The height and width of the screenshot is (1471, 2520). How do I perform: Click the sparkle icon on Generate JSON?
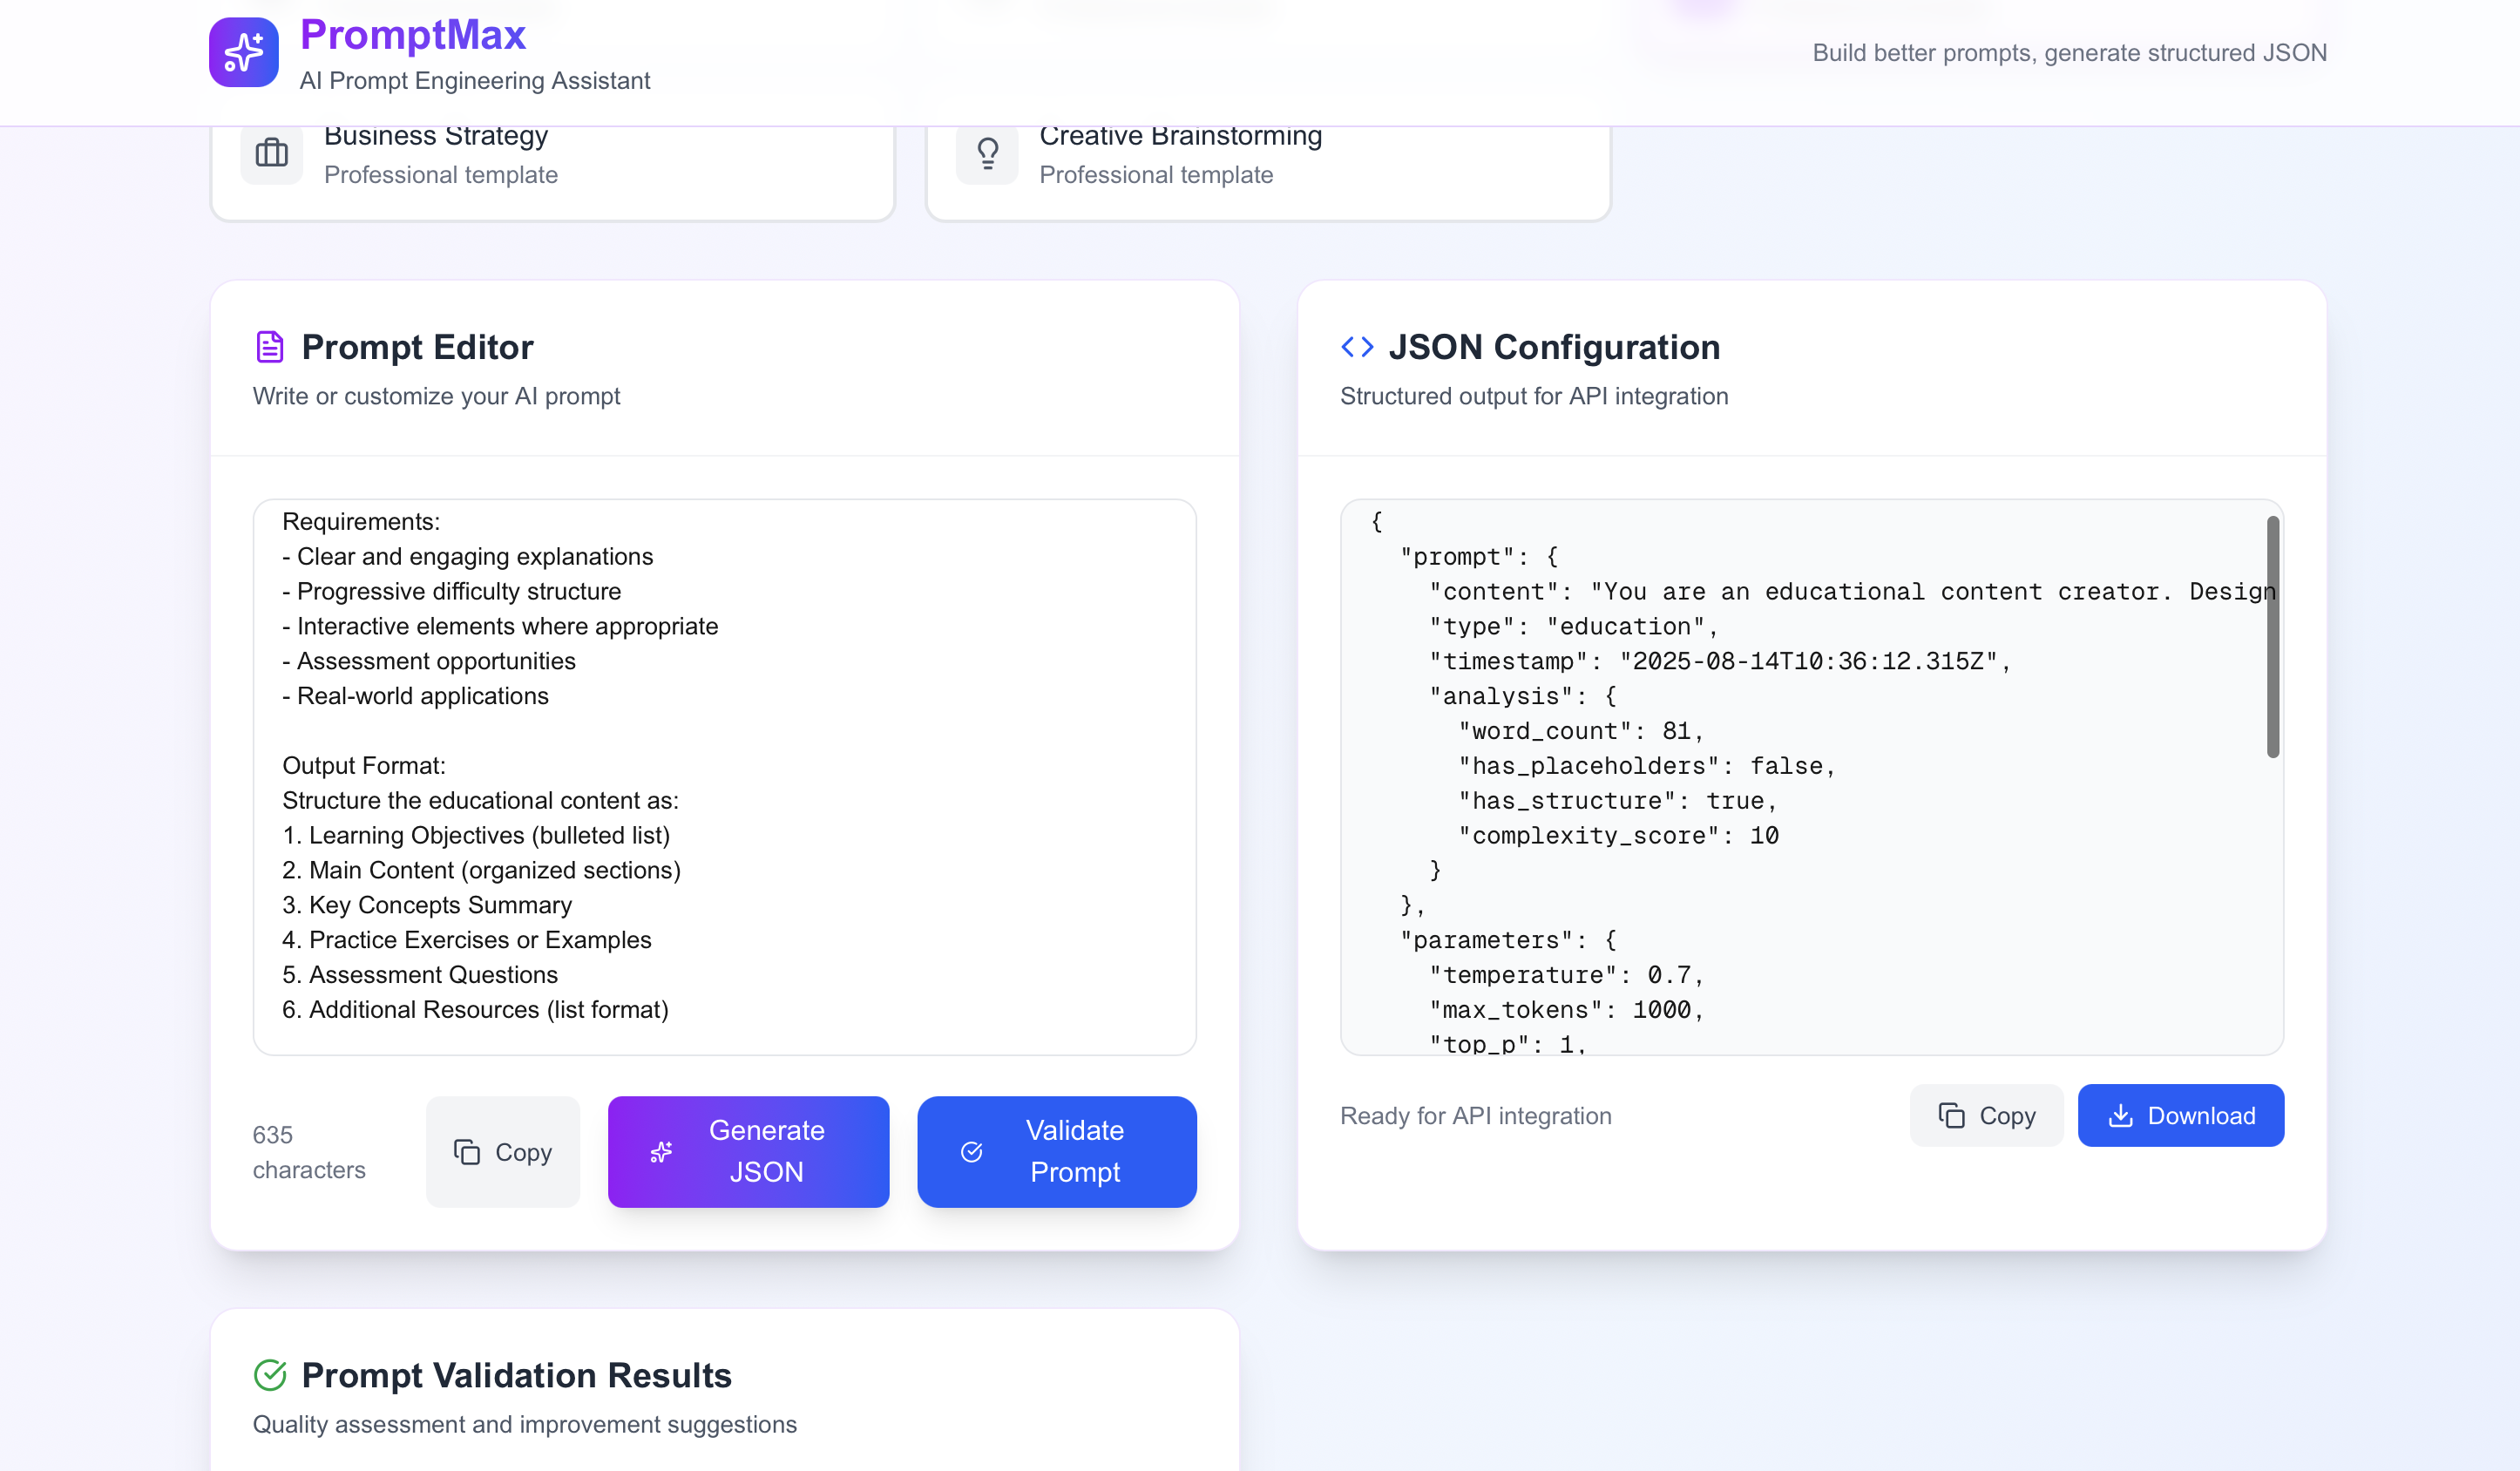[661, 1152]
